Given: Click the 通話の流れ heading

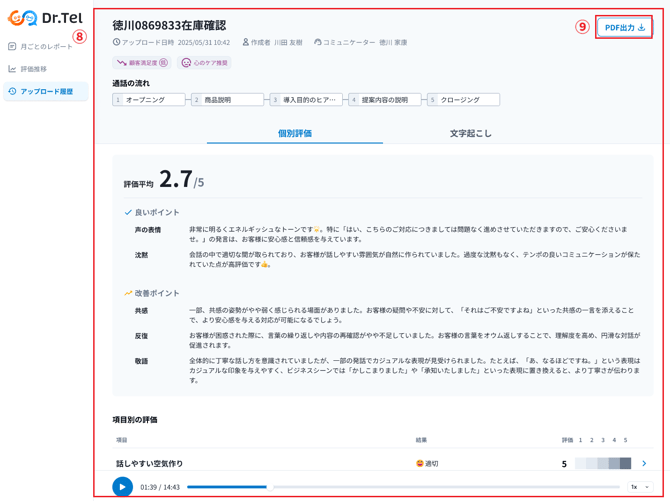Looking at the screenshot, I should tap(131, 83).
